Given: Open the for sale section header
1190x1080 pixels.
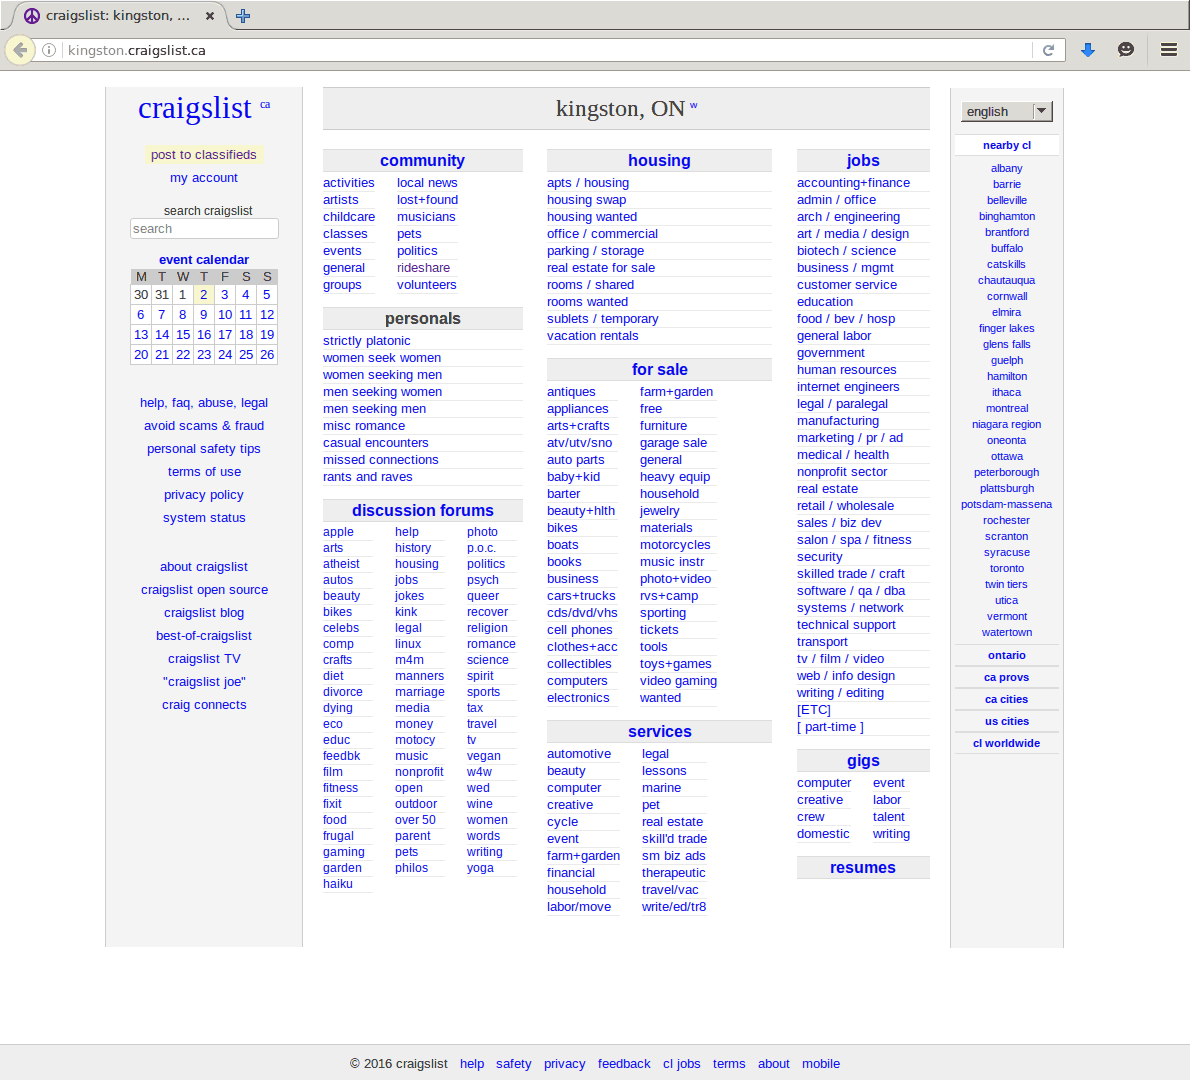Looking at the screenshot, I should tap(660, 370).
